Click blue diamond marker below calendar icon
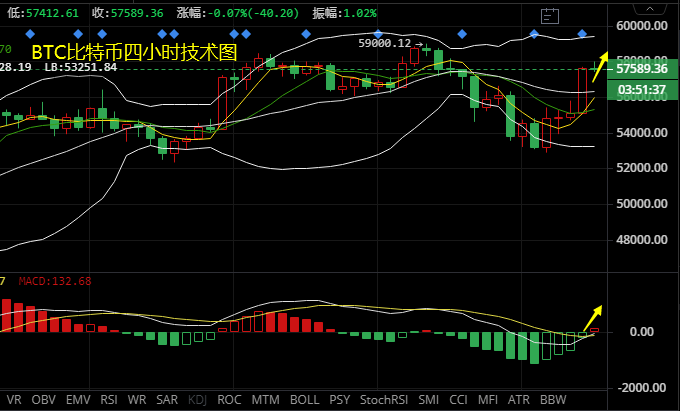This screenshot has width=680, height=411. coord(534,34)
